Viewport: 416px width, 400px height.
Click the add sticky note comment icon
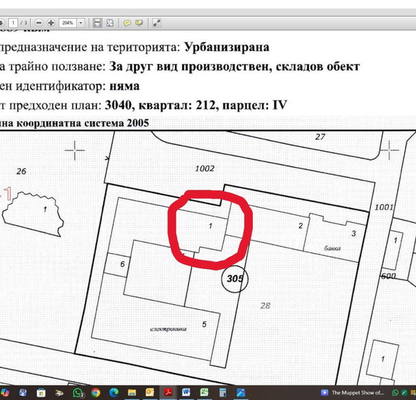coord(127,23)
